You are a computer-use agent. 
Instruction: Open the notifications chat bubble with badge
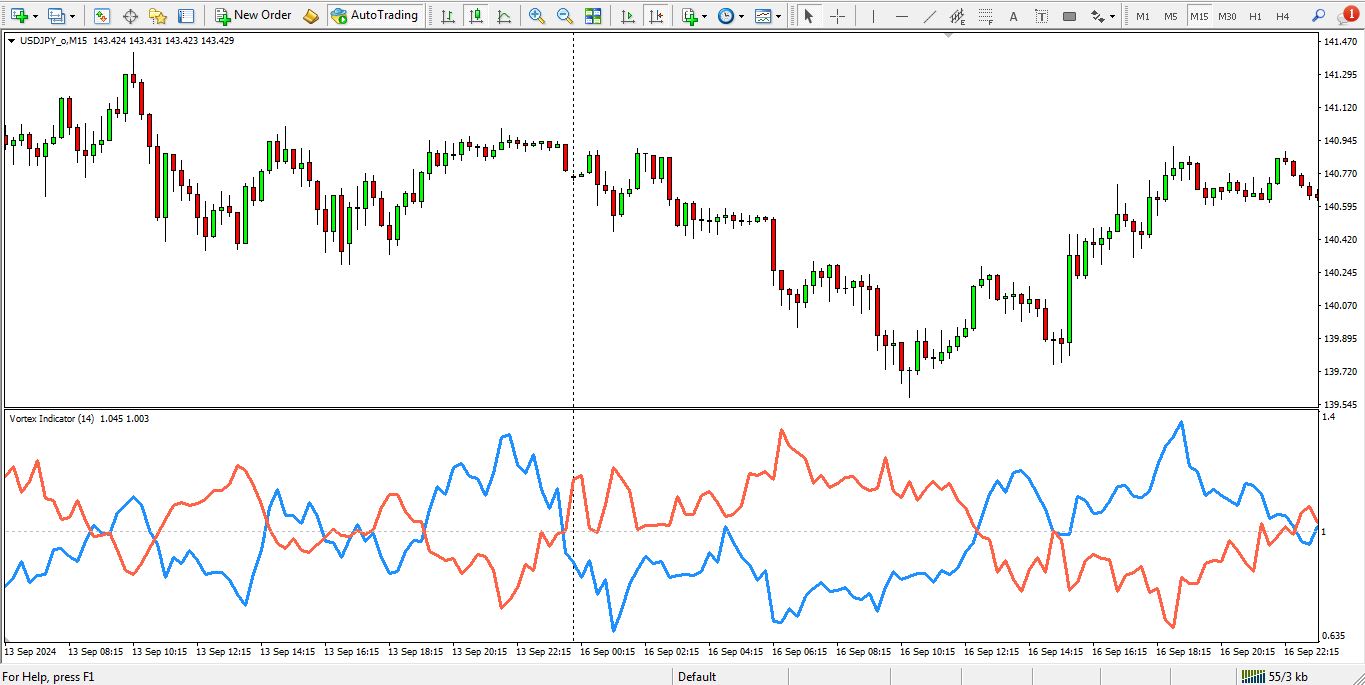coord(1349,15)
